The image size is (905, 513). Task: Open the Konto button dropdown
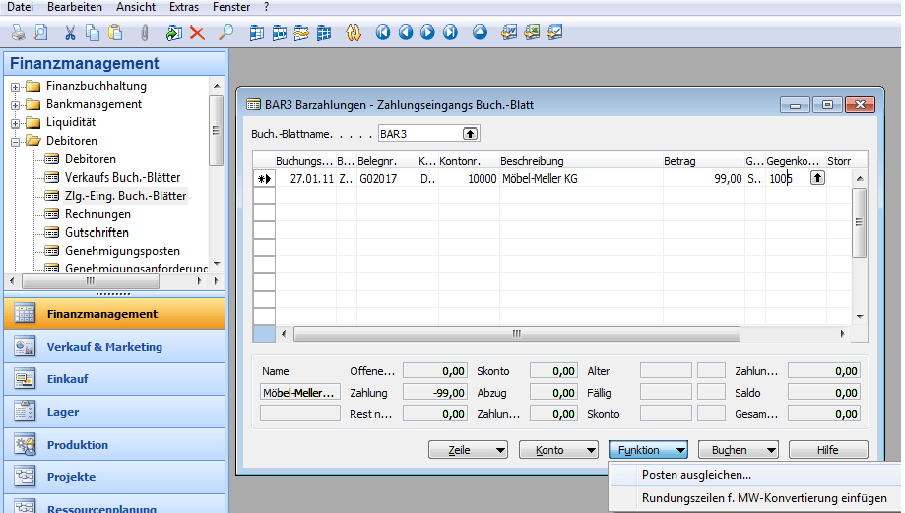pos(591,450)
